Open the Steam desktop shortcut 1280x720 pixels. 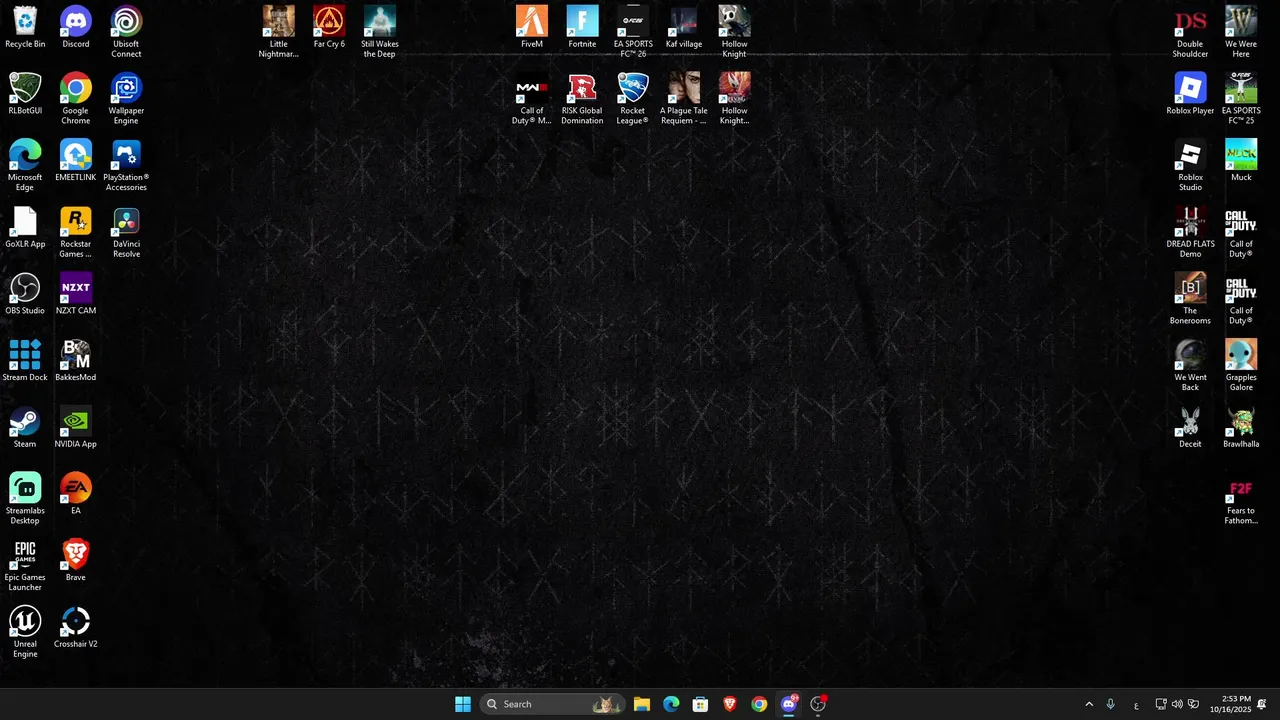click(x=25, y=428)
